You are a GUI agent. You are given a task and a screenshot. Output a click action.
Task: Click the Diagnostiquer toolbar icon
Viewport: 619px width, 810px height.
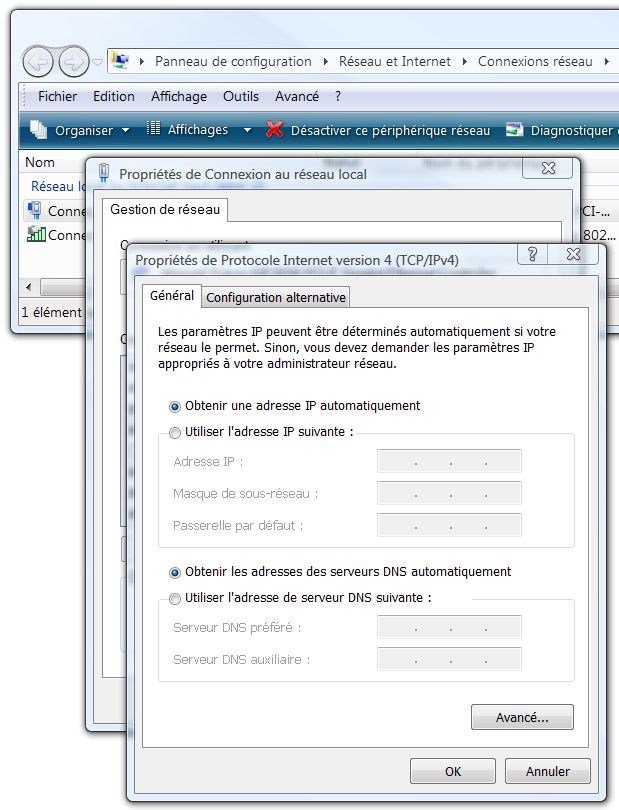[514, 129]
